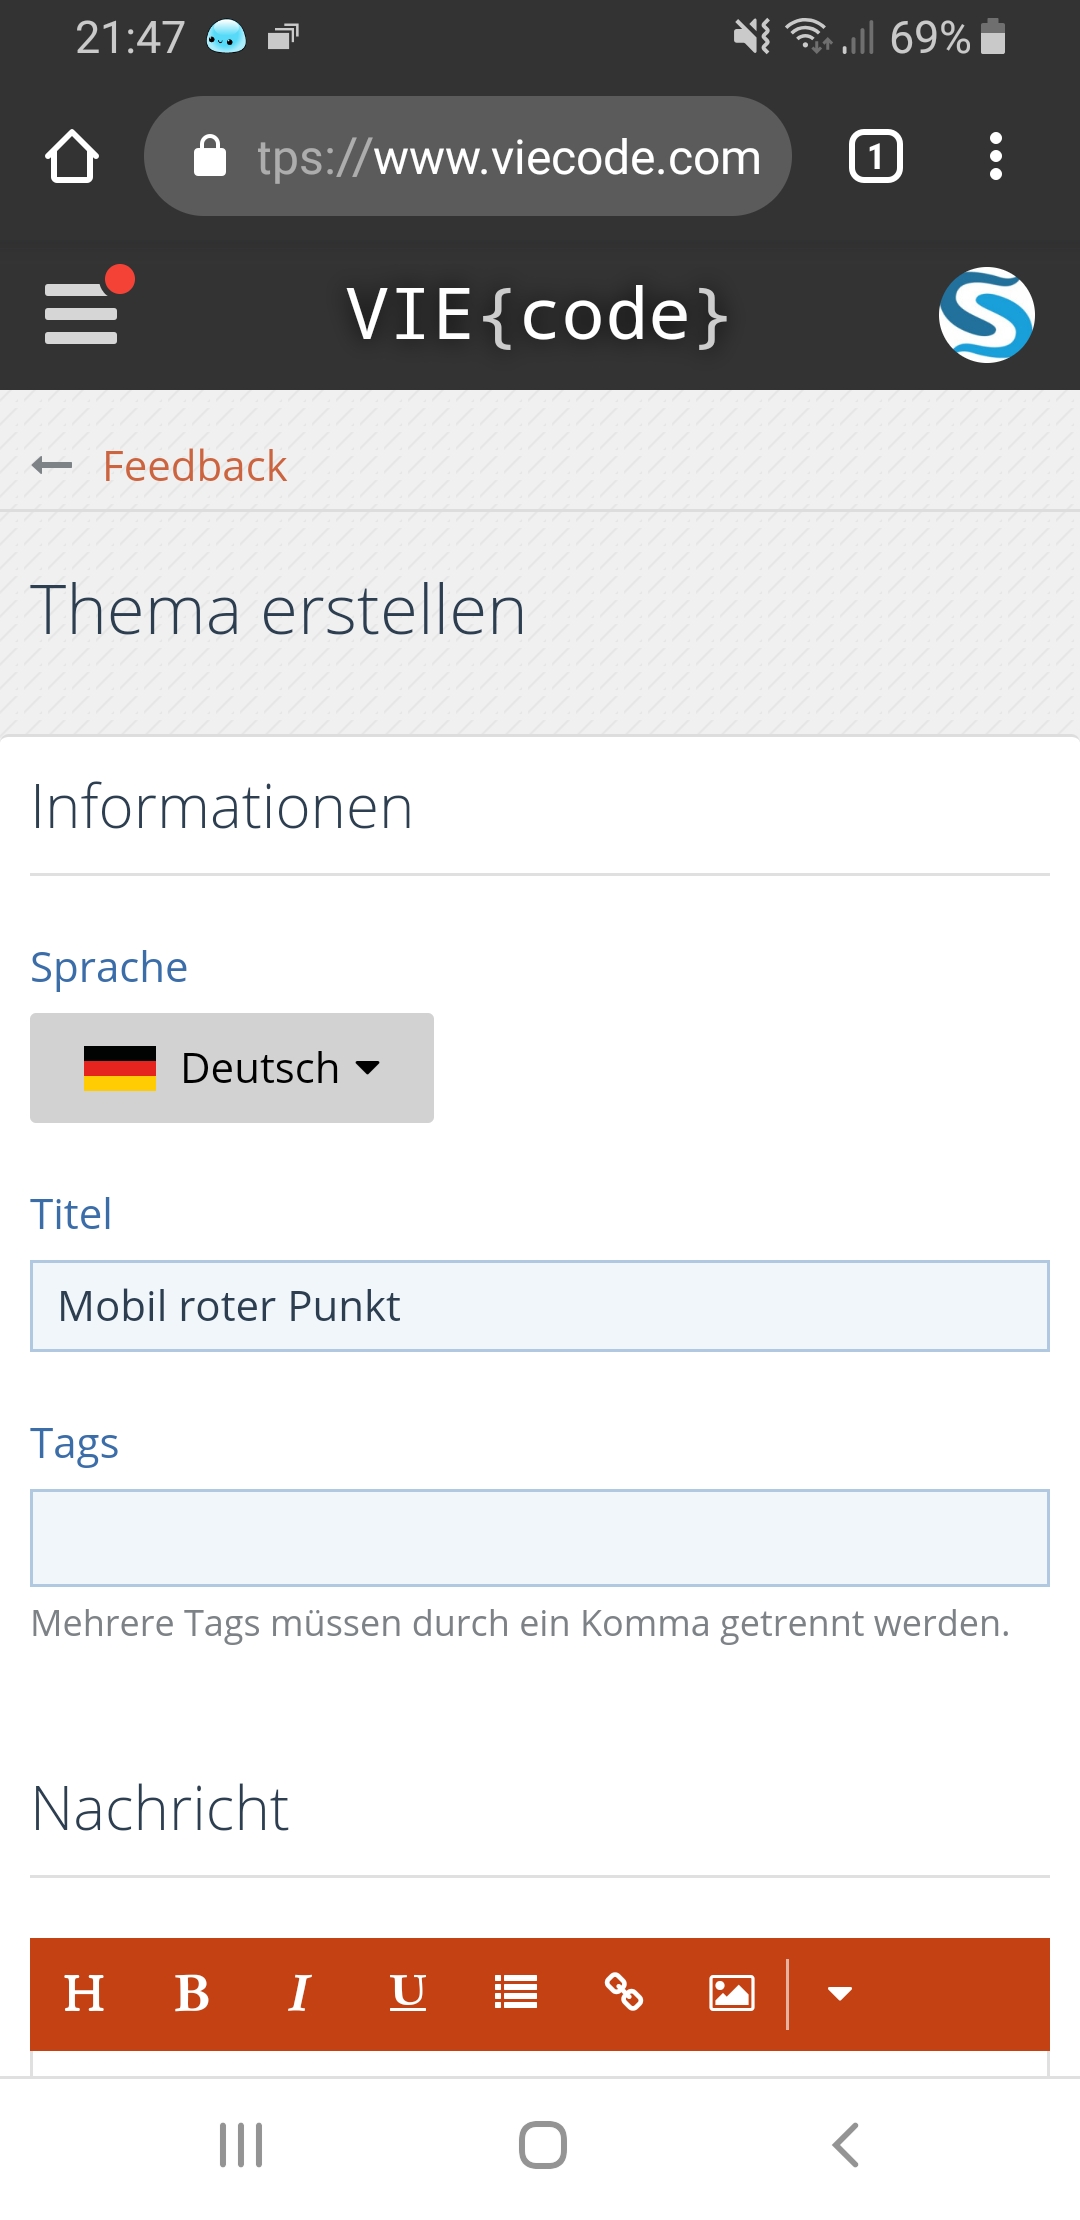Open browser three-dot overflow menu

pyautogui.click(x=995, y=157)
